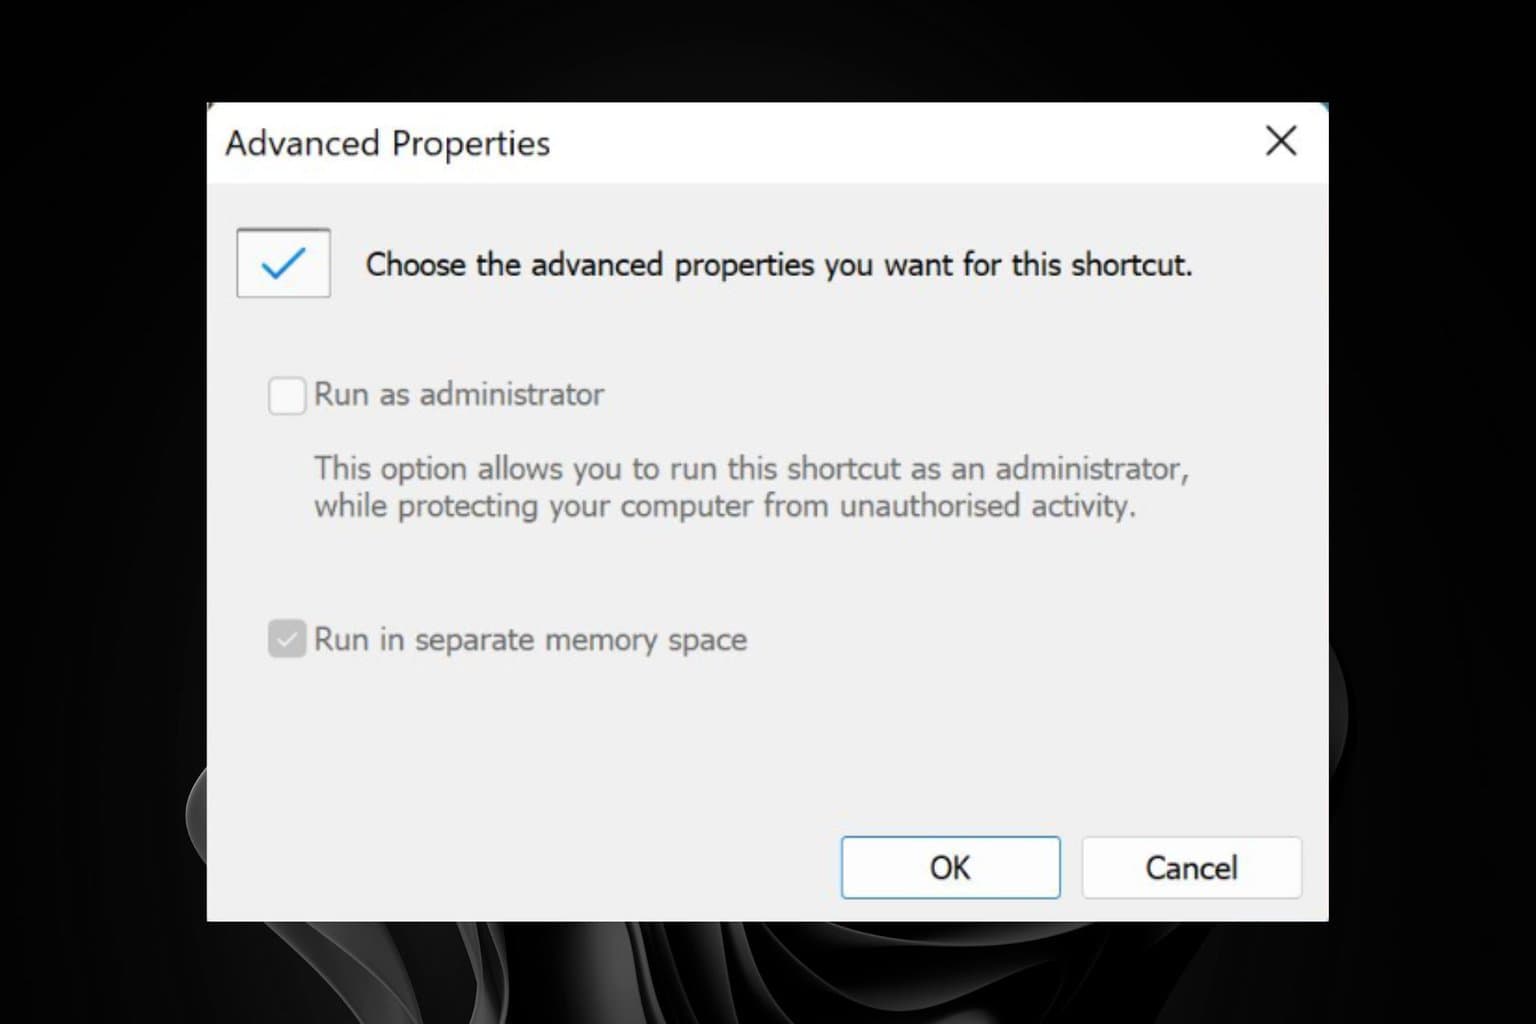Click the 'Advanced Properties' title text
This screenshot has width=1536, height=1024.
point(388,143)
